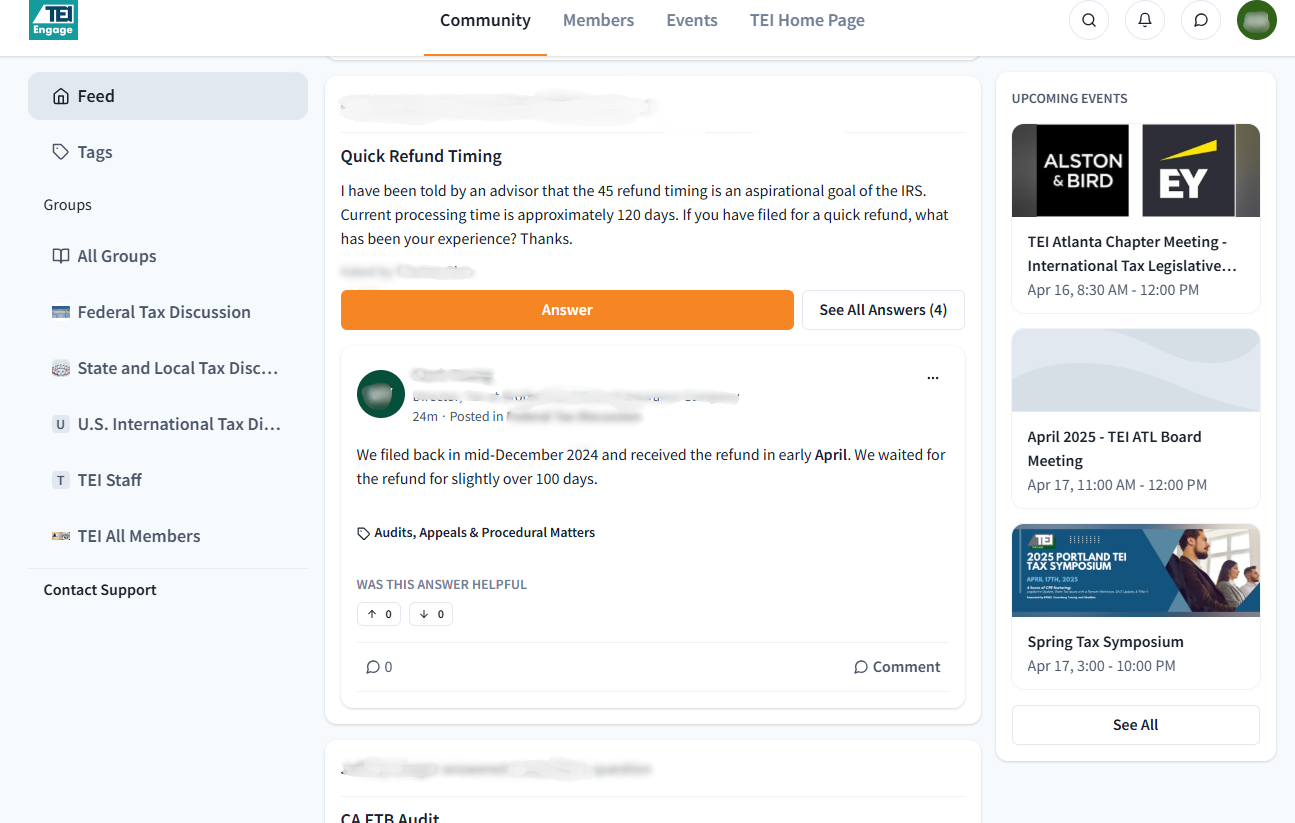Open Federal Tax Discussion group
The image size is (1295, 823).
[163, 312]
